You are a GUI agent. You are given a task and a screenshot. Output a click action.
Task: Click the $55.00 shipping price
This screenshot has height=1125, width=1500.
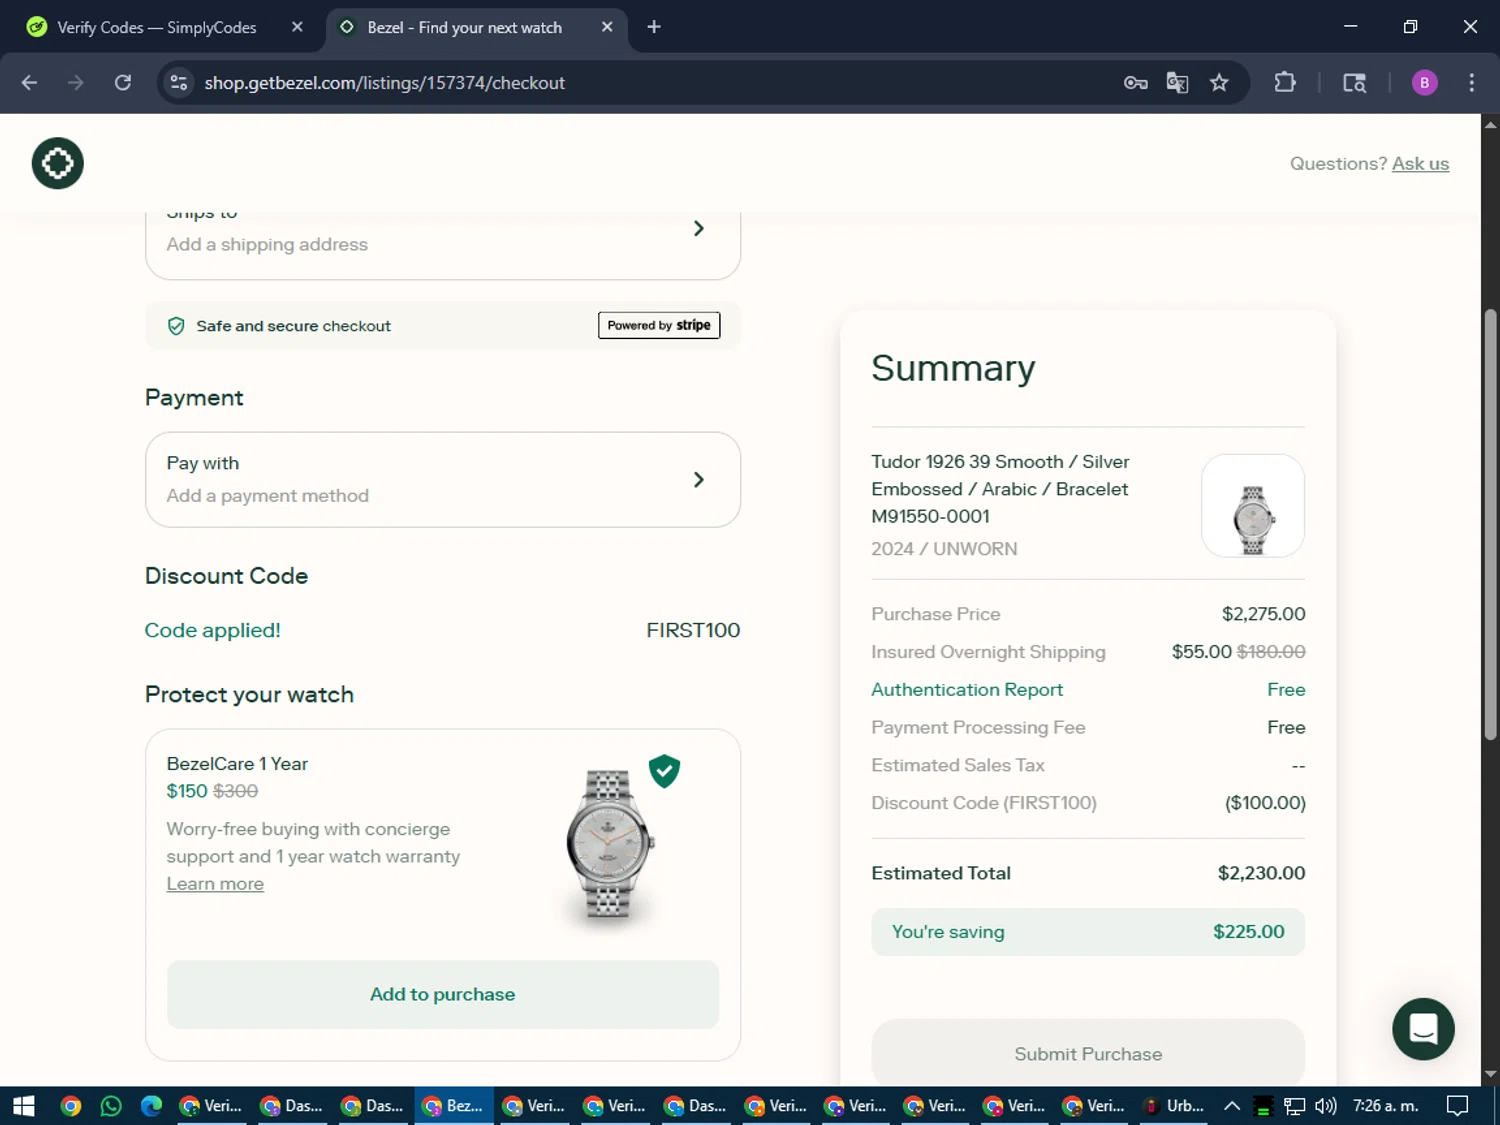coord(1201,651)
